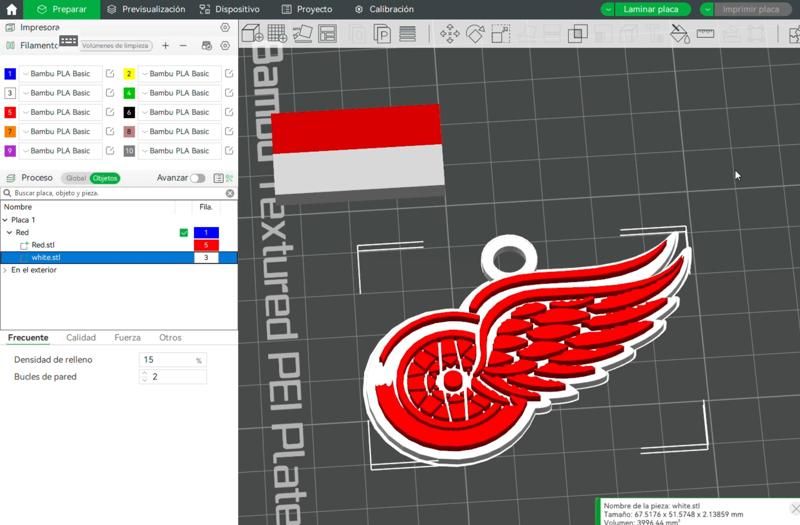Toggle the Avanzar advanced switch
800x525 pixels.
click(x=197, y=178)
